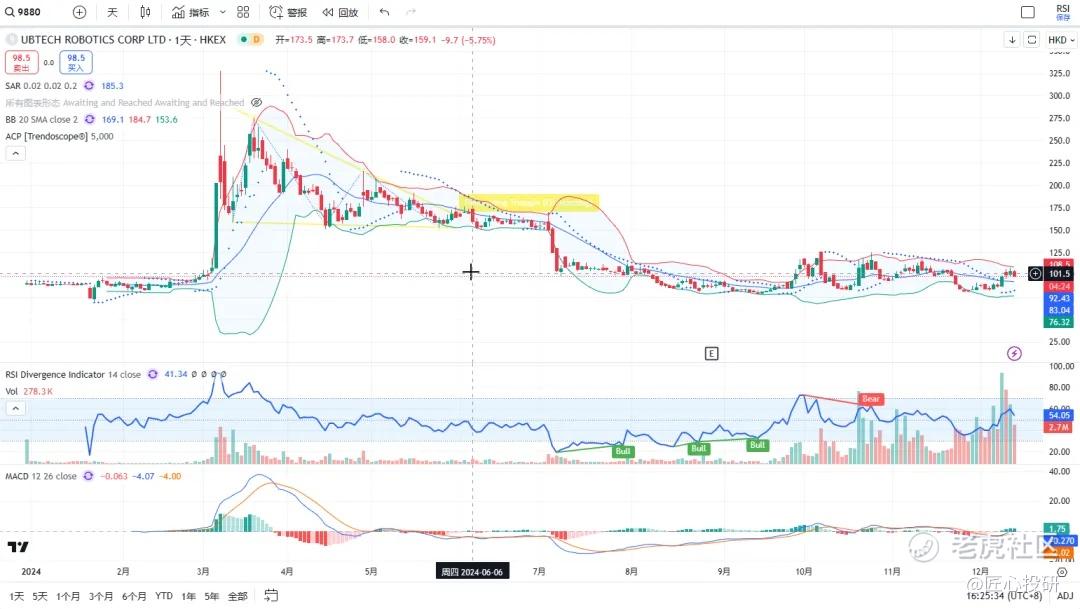Select the 5天 time range

point(40,596)
